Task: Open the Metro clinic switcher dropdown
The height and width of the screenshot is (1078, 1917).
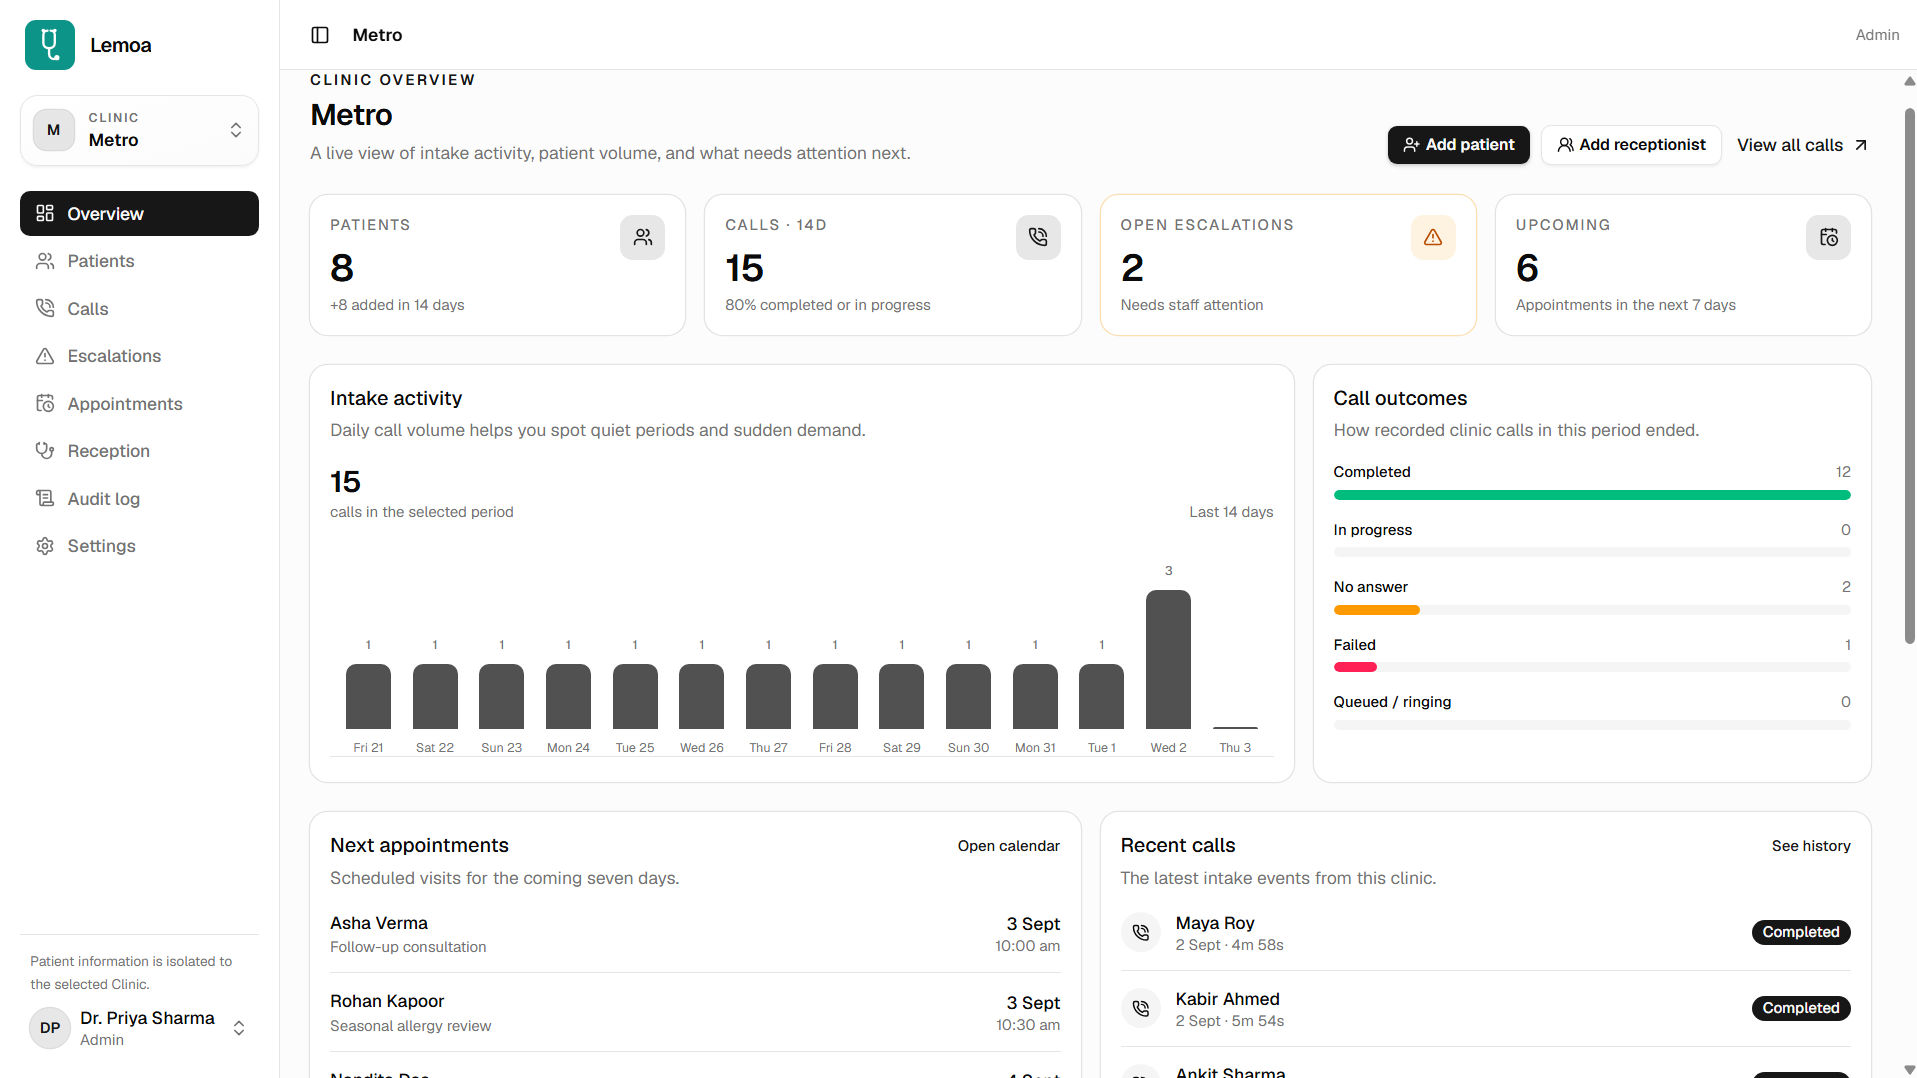Action: click(x=139, y=130)
